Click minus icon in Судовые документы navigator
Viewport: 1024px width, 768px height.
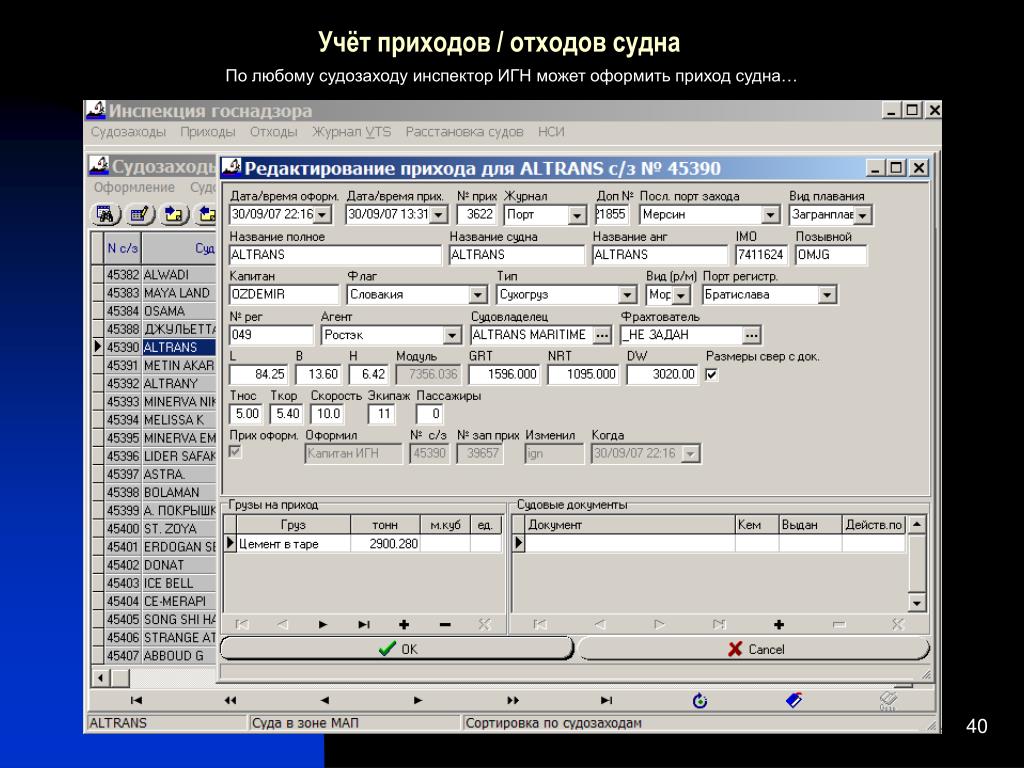point(839,625)
